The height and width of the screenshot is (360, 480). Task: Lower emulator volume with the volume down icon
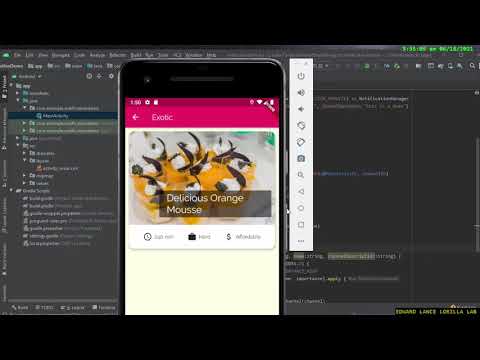pos(301,109)
